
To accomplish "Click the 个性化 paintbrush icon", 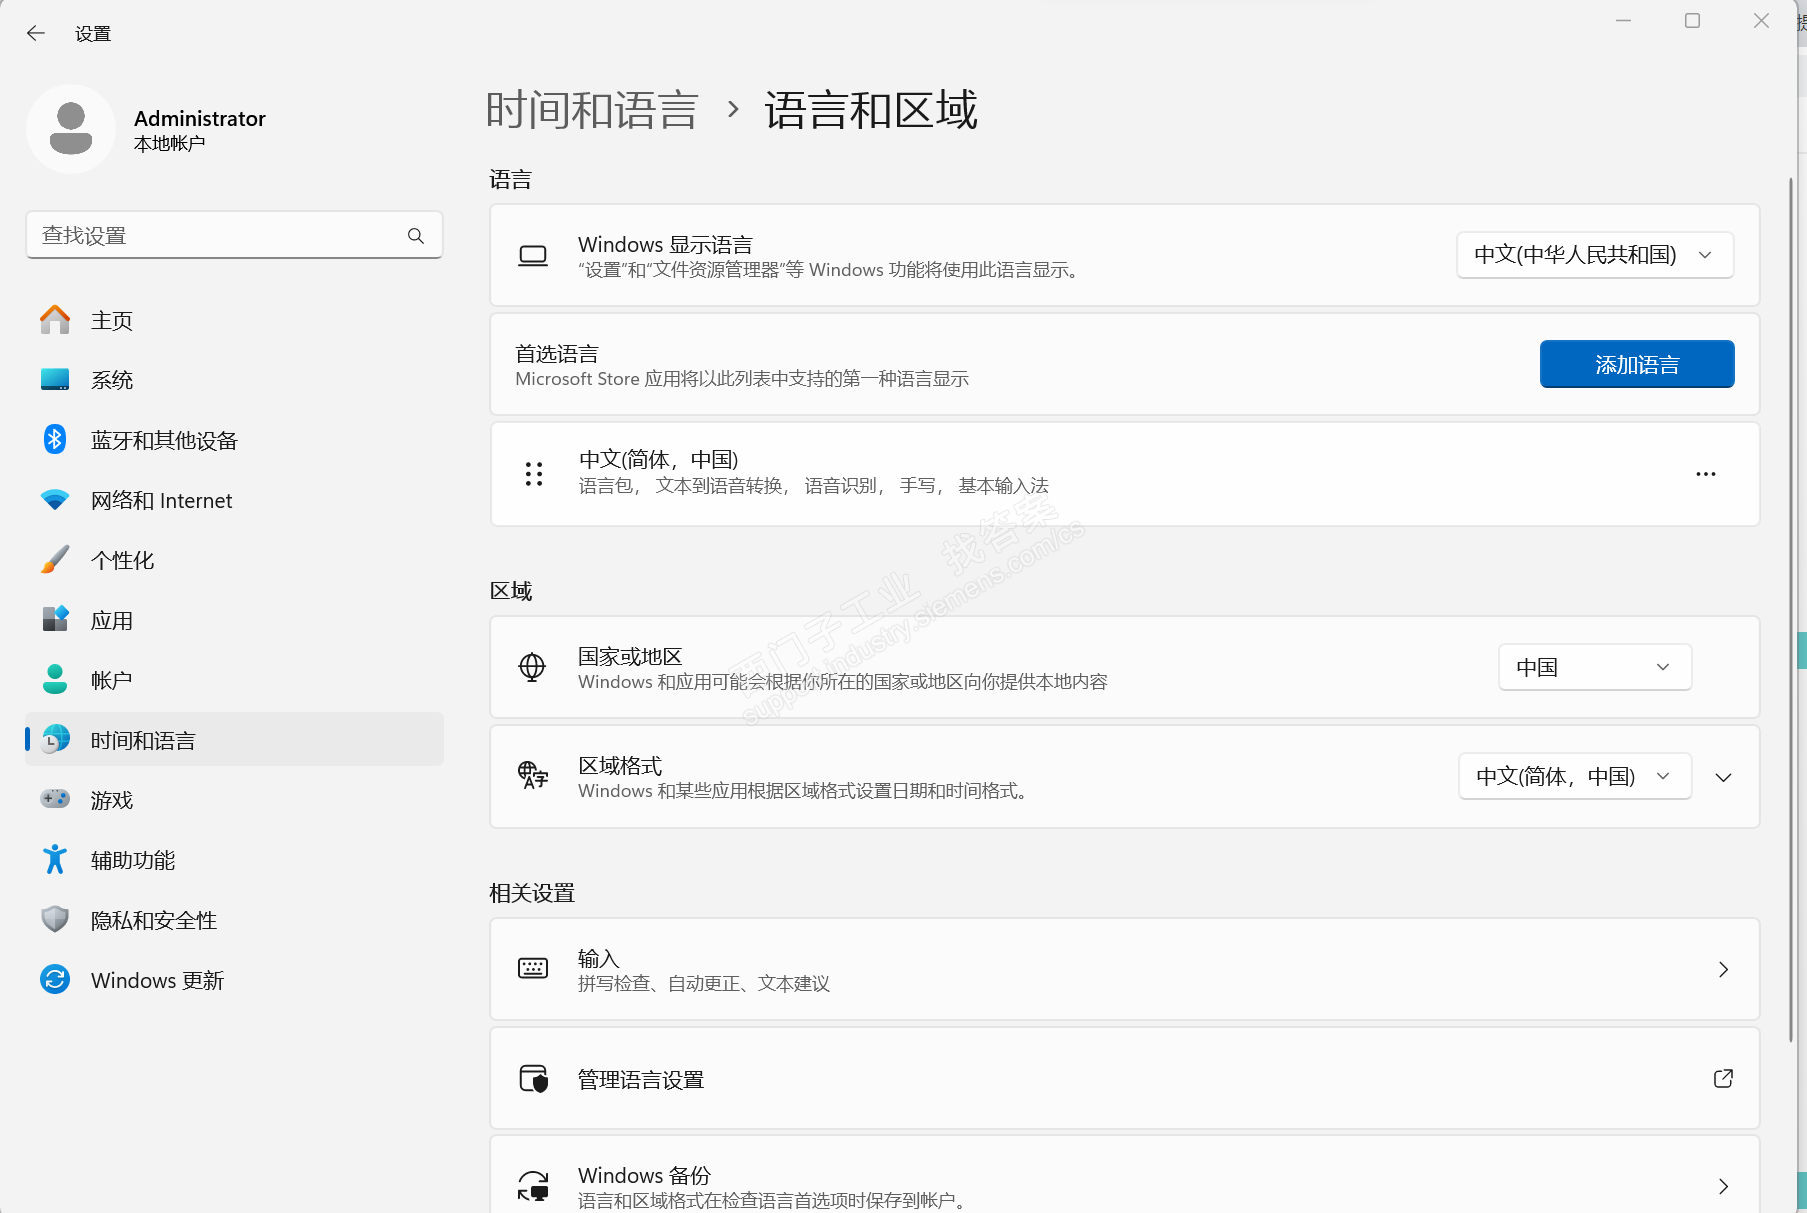I will click(x=55, y=560).
